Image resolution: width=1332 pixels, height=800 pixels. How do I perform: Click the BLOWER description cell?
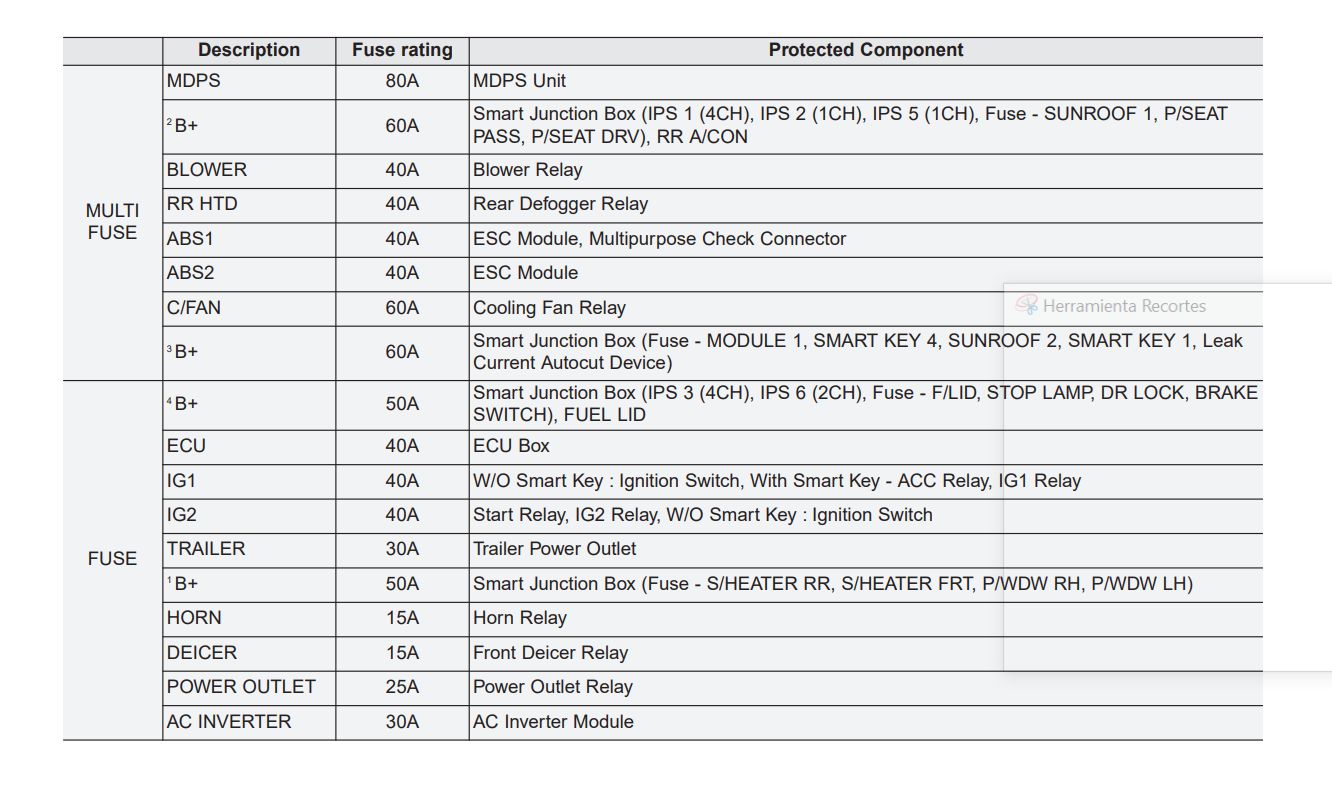click(x=207, y=170)
